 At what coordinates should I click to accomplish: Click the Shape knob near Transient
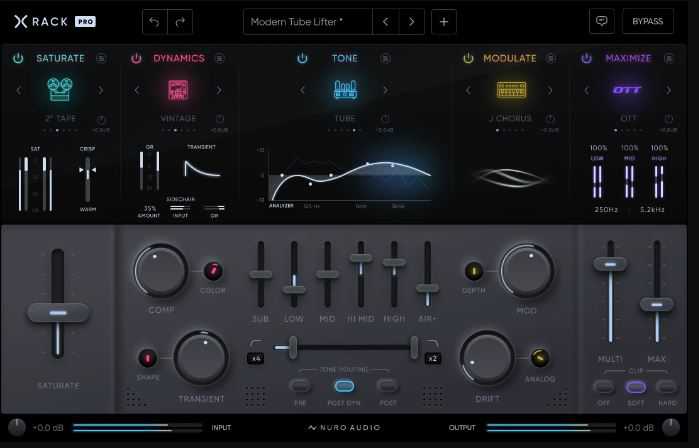148,358
